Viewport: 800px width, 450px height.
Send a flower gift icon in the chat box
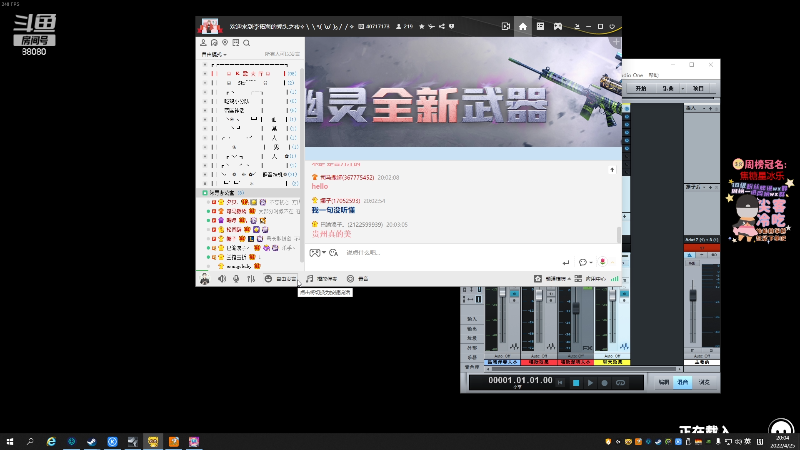(603, 262)
